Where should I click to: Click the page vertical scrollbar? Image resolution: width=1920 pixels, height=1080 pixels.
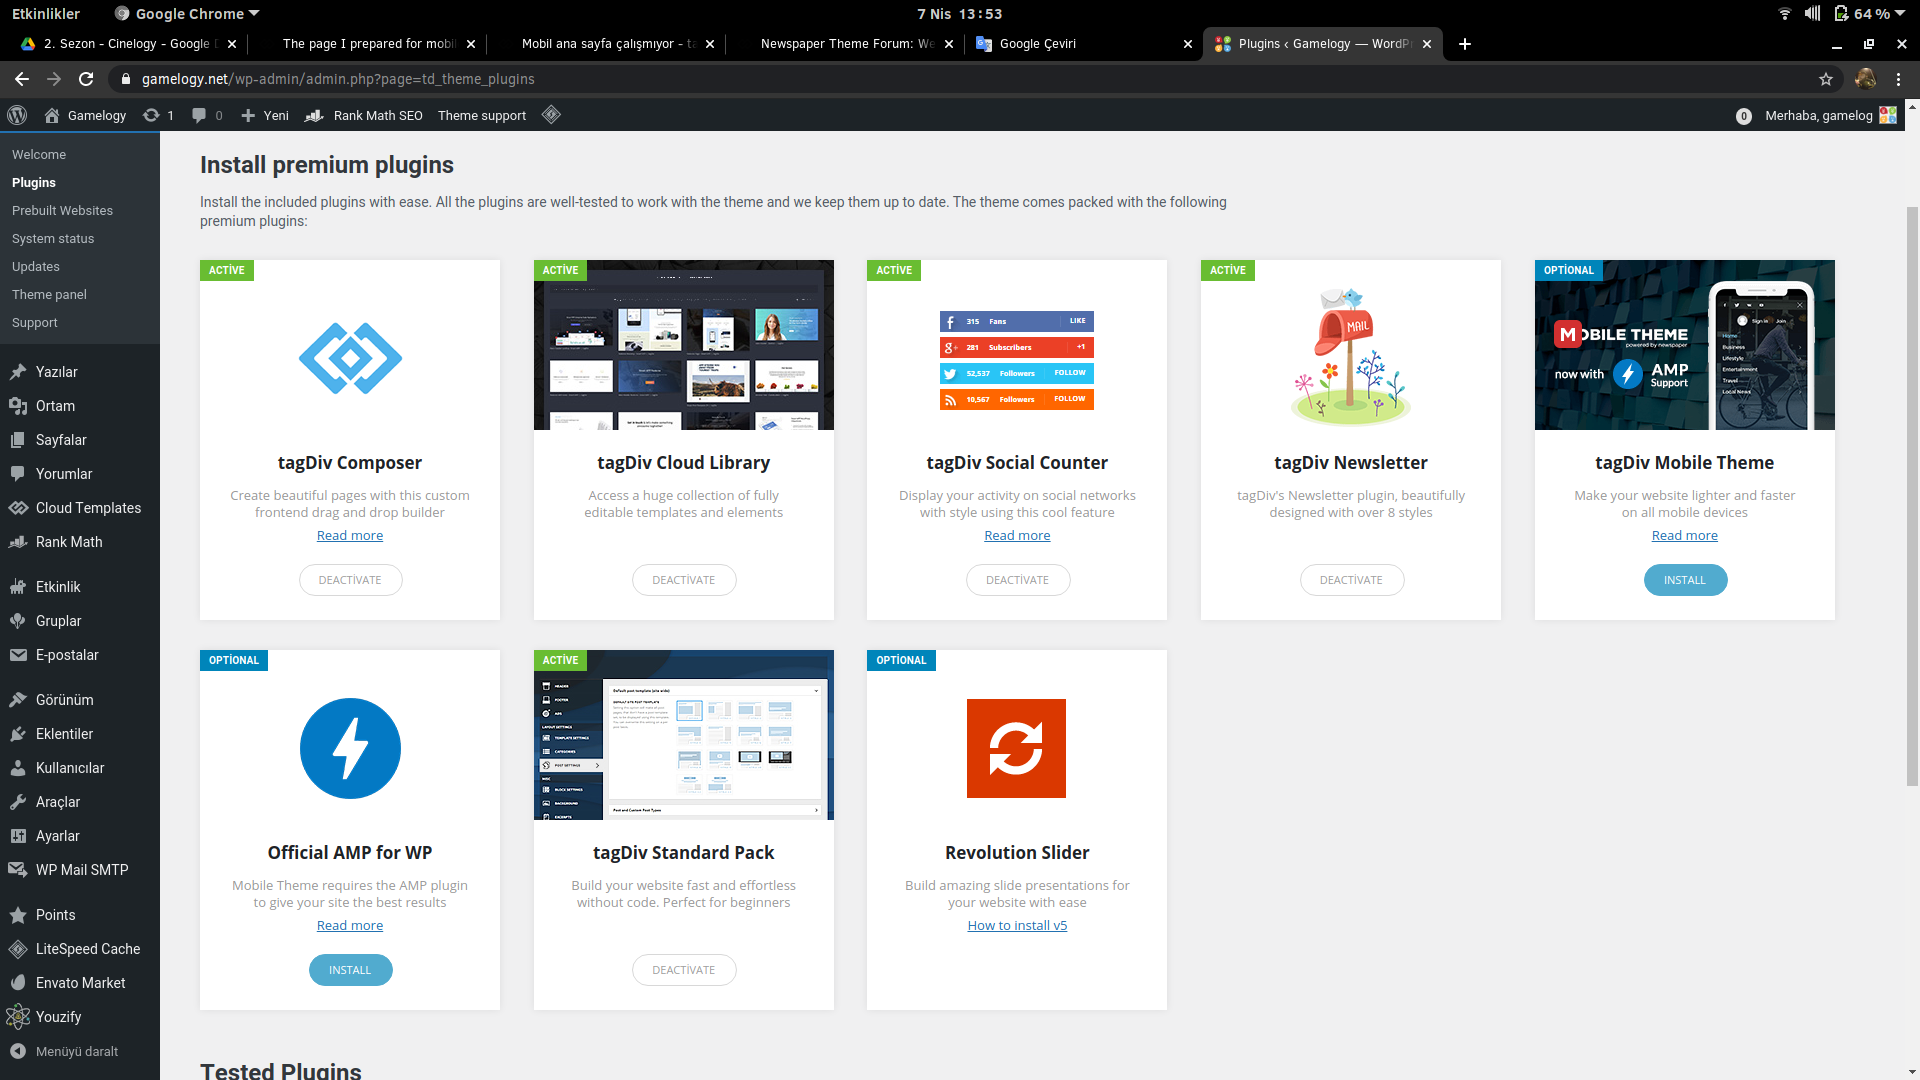1913,497
